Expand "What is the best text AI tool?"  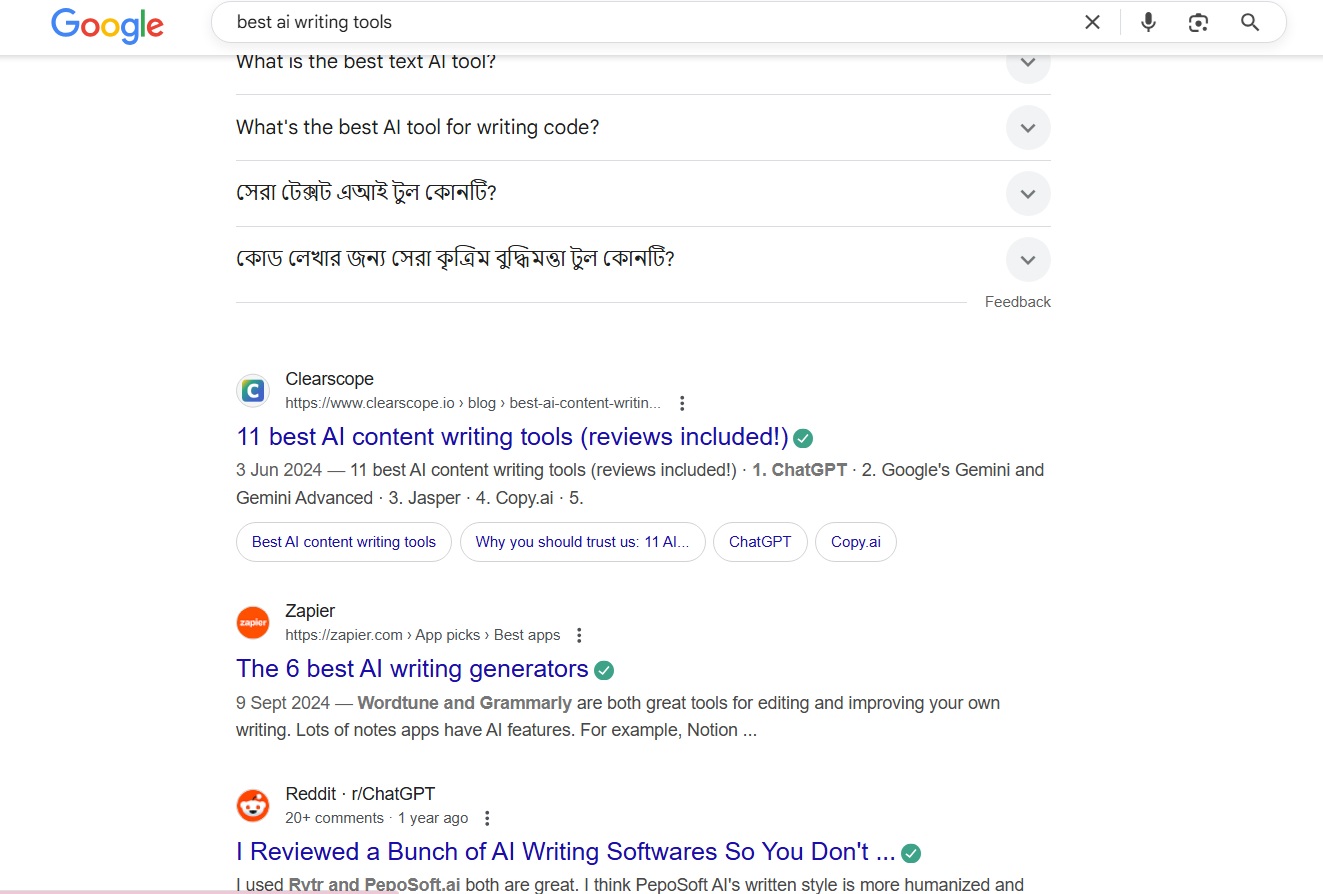click(643, 64)
